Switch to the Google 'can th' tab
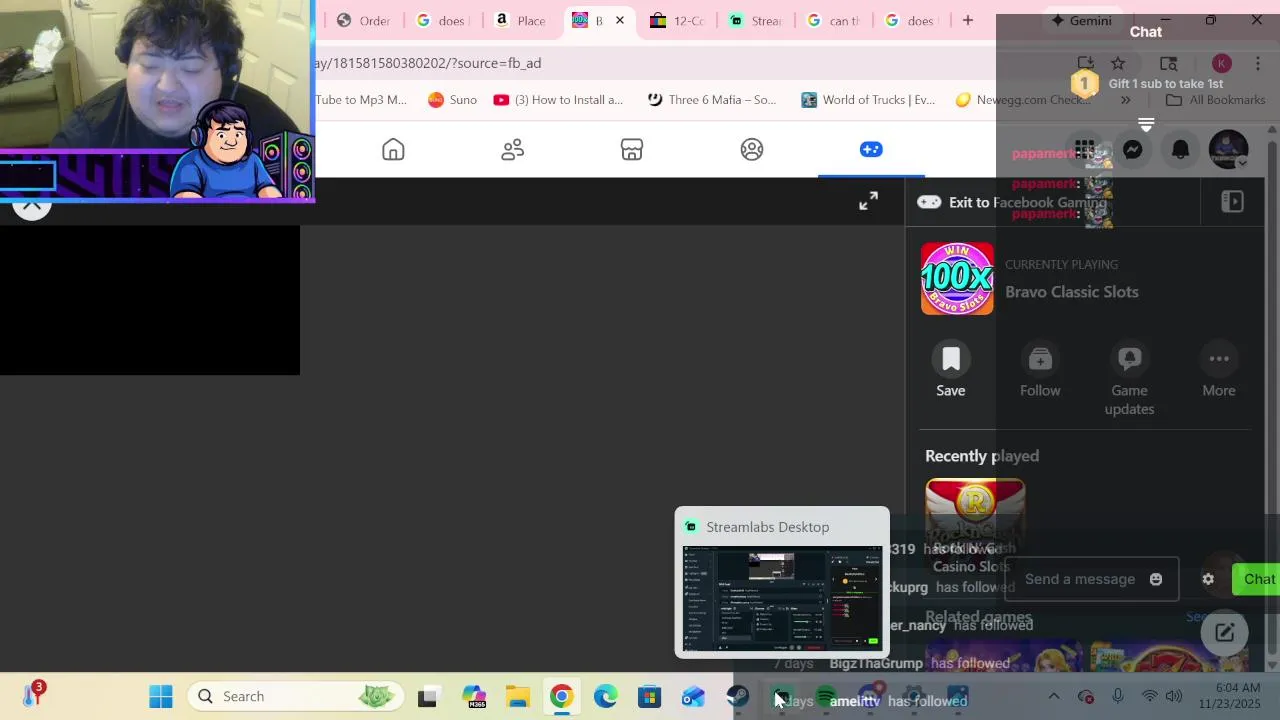Viewport: 1280px width, 720px height. tap(833, 21)
